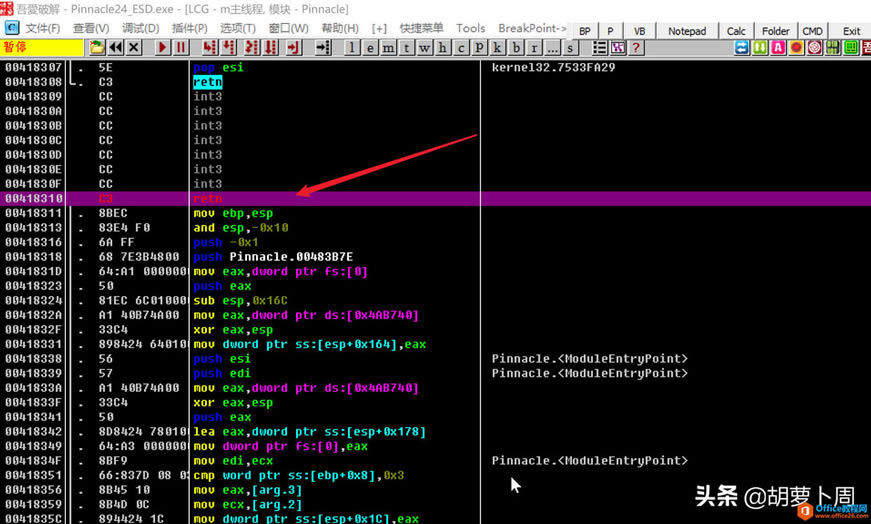Image resolution: width=871 pixels, height=524 pixels.
Task: Open Call stack with the k button
Action: click(x=498, y=48)
